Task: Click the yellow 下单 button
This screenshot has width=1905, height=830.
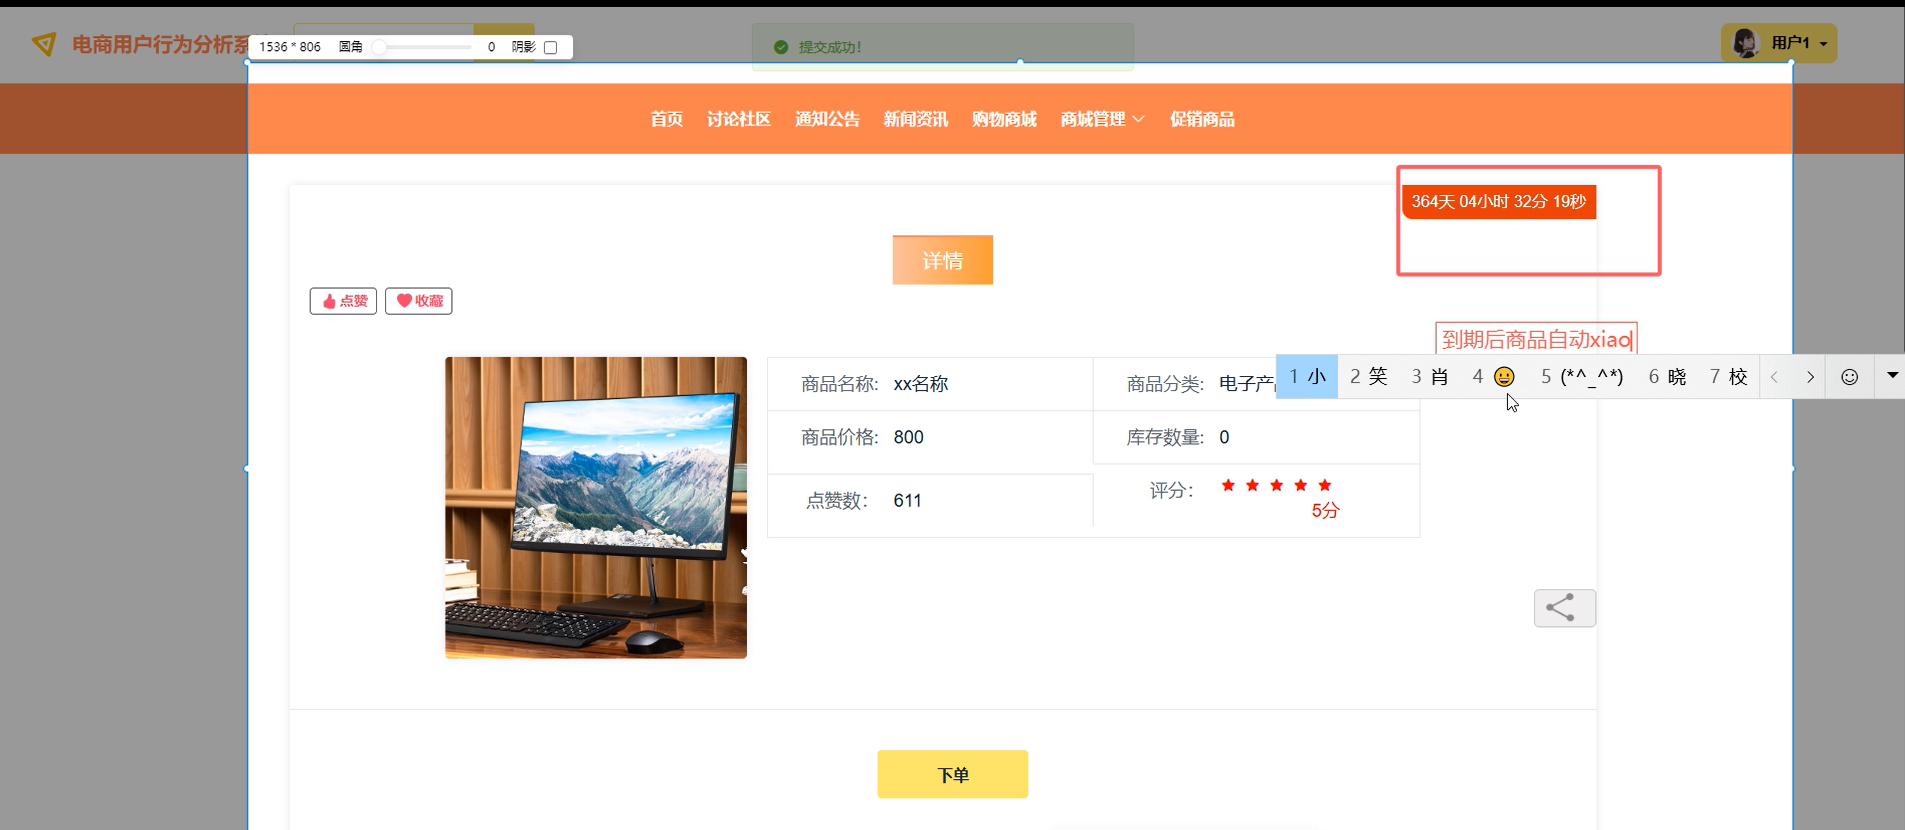Action: [x=953, y=774]
